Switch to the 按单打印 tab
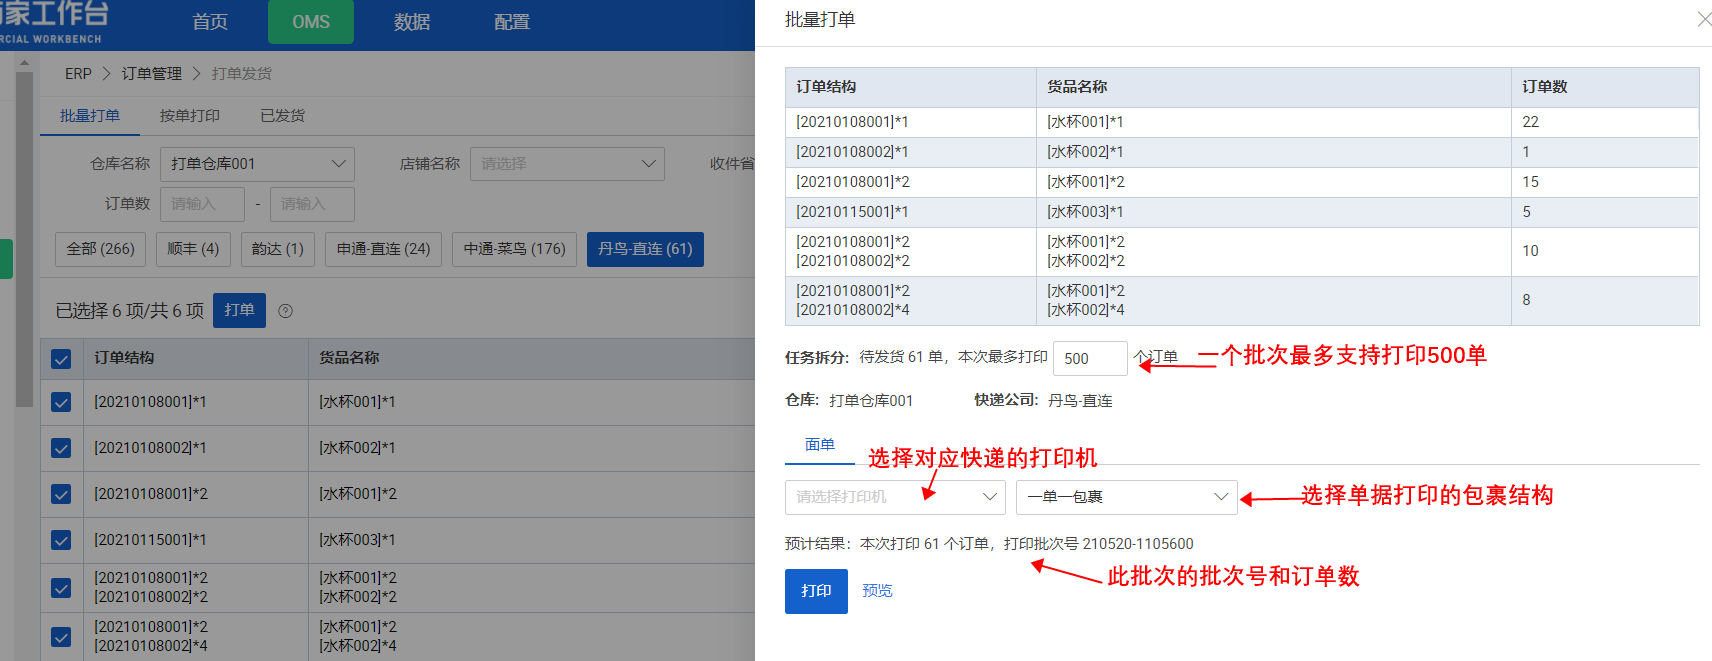This screenshot has height=661, width=1712. [190, 116]
